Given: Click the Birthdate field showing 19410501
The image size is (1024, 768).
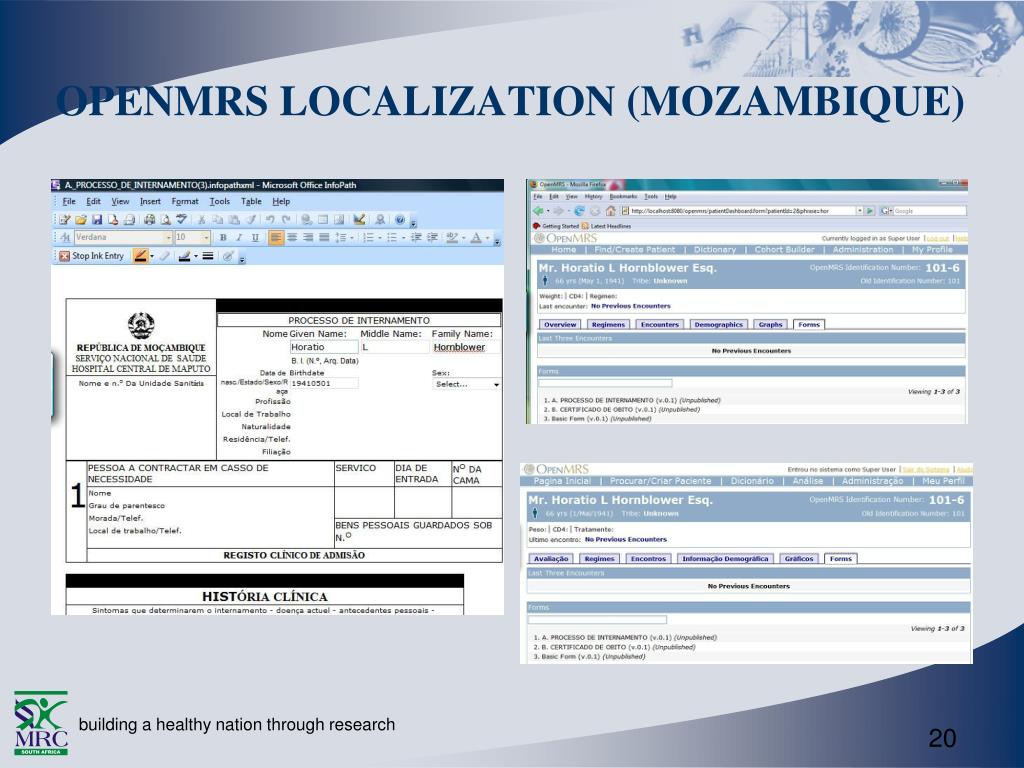Looking at the screenshot, I should (x=324, y=383).
